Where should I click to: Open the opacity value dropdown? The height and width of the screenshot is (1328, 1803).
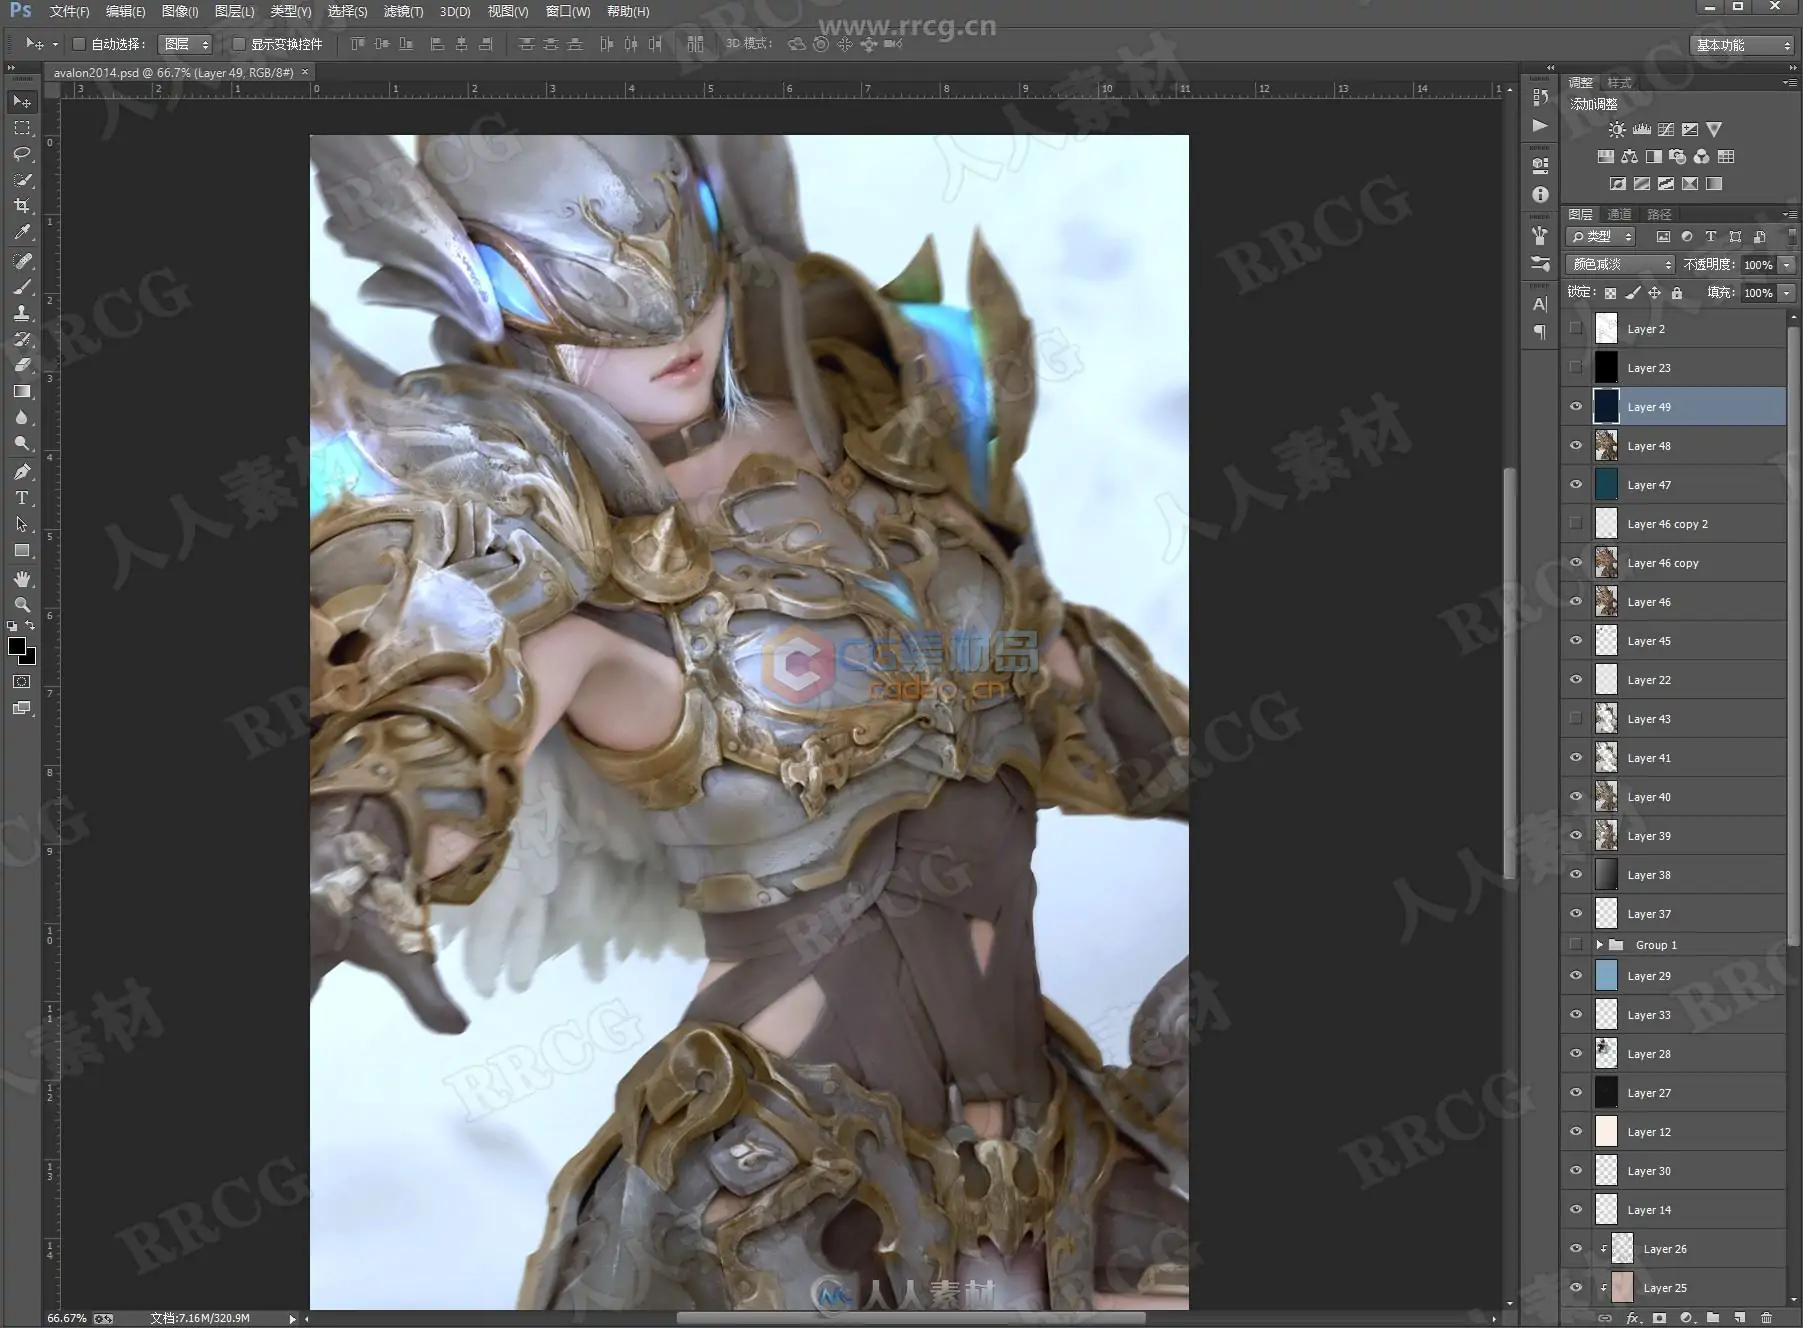[x=1787, y=265]
